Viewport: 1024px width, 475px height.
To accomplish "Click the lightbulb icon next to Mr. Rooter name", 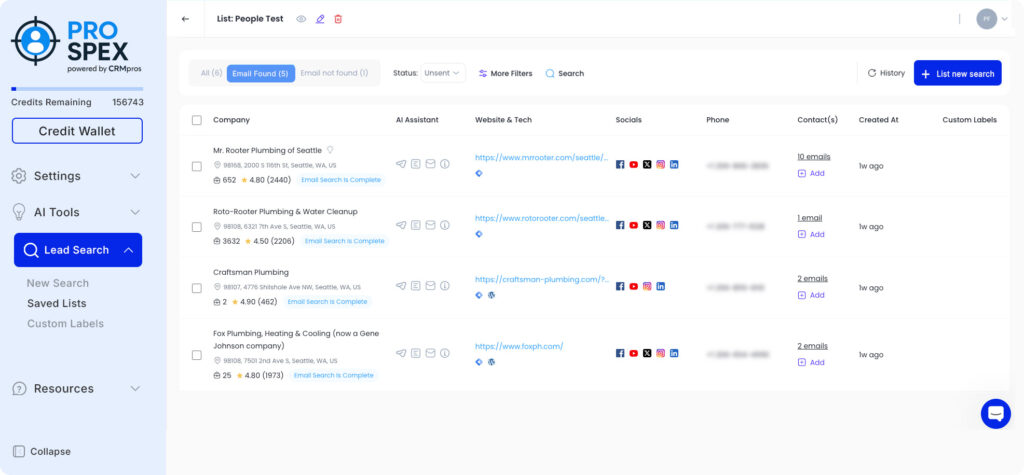I will pos(330,150).
